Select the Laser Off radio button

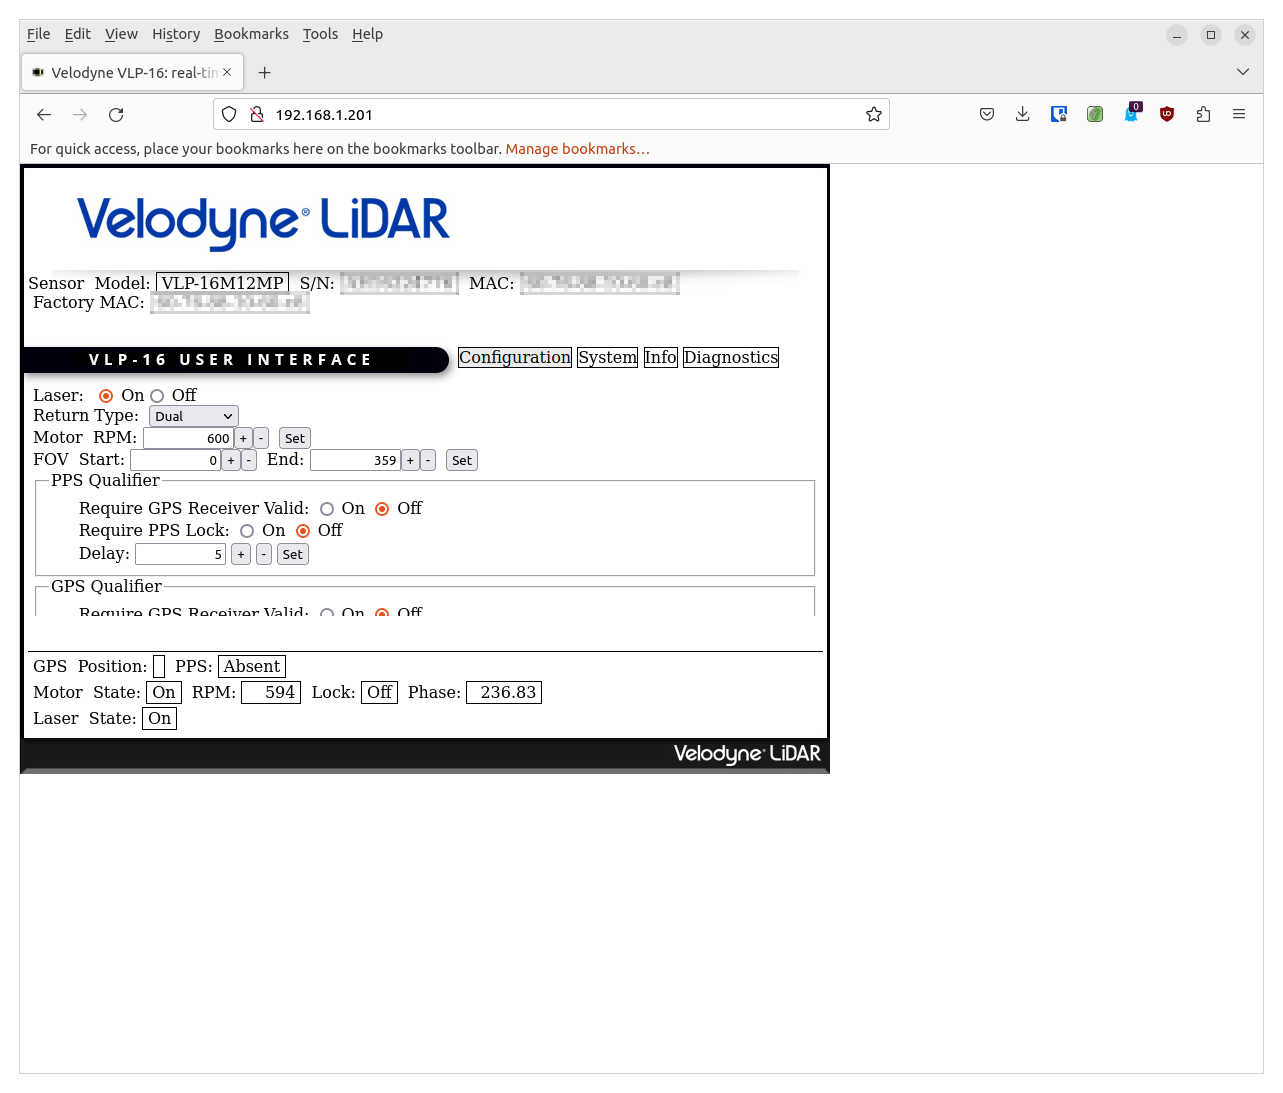157,396
